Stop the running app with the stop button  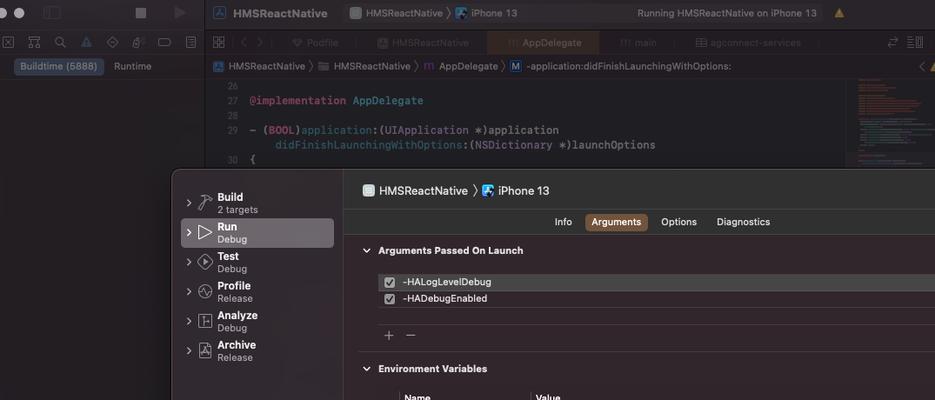(141, 13)
